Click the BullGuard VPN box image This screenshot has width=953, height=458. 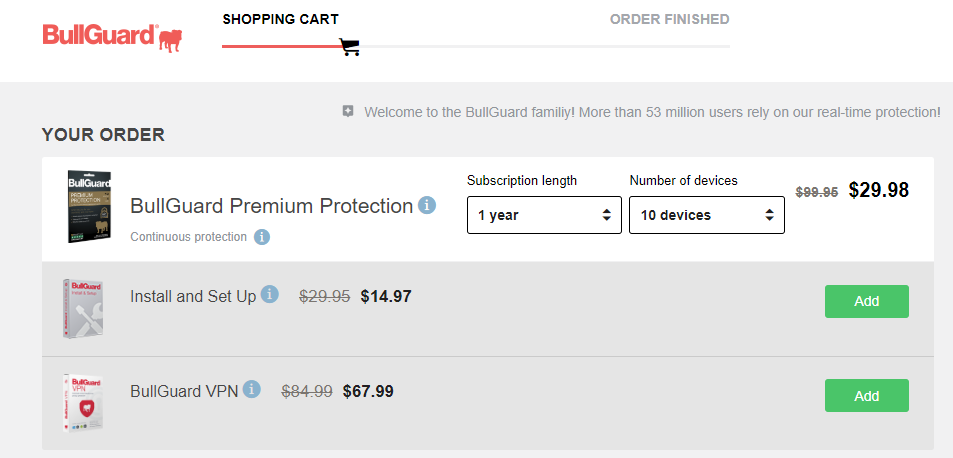pyautogui.click(x=83, y=403)
